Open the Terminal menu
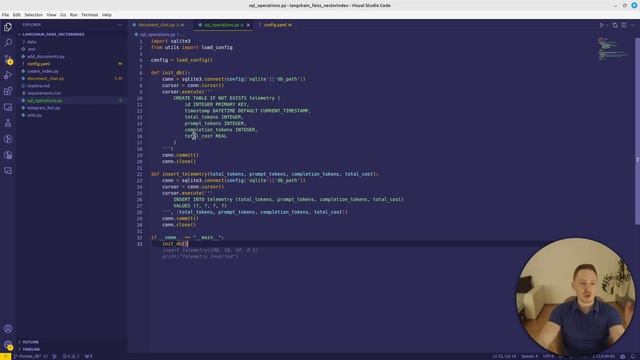 pos(89,15)
